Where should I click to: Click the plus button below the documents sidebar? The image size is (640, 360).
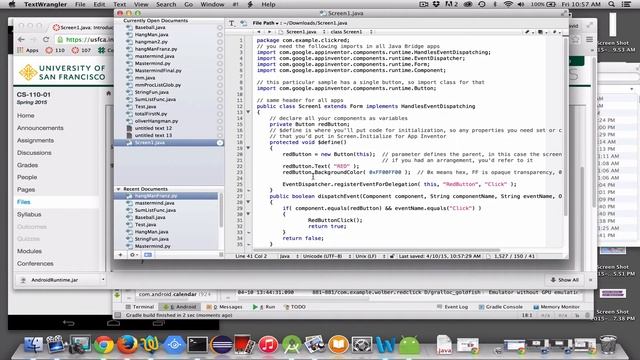[x=120, y=255]
